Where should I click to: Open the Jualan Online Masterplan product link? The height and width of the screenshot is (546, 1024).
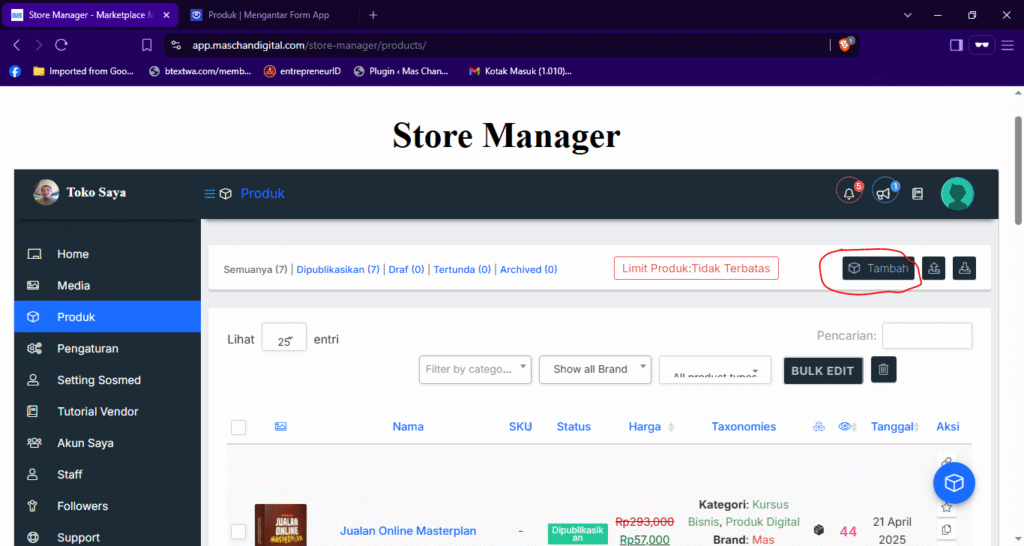click(x=408, y=531)
